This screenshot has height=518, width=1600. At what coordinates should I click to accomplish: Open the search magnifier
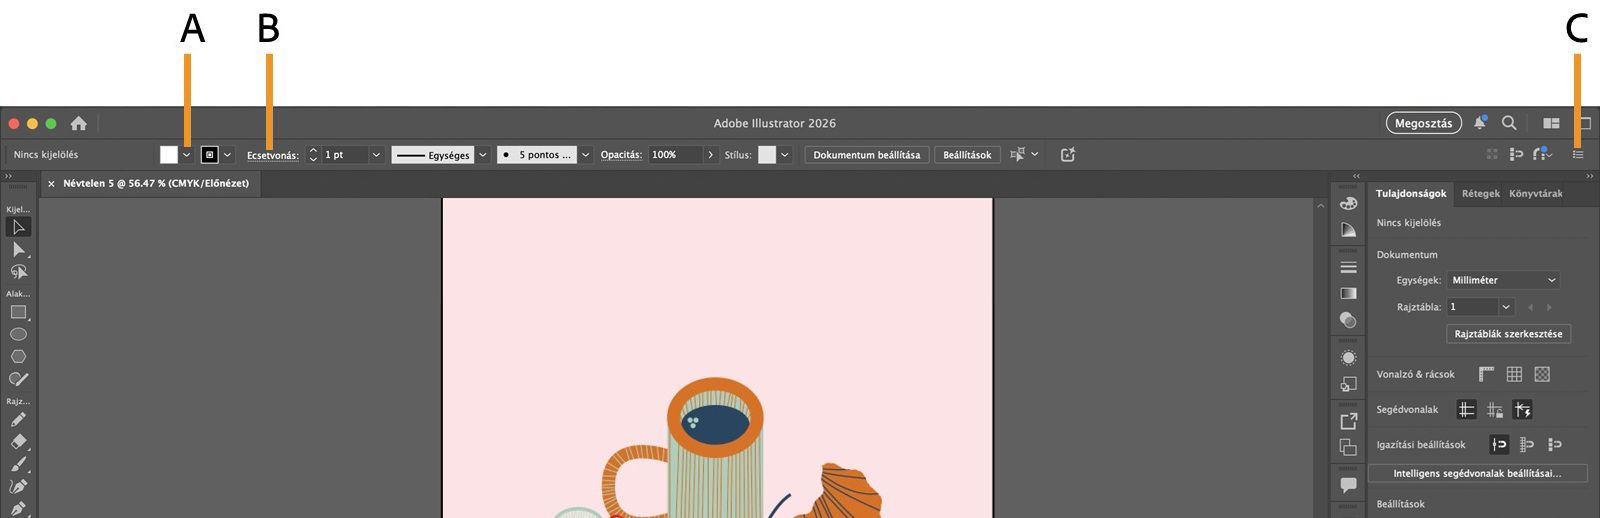[1509, 123]
